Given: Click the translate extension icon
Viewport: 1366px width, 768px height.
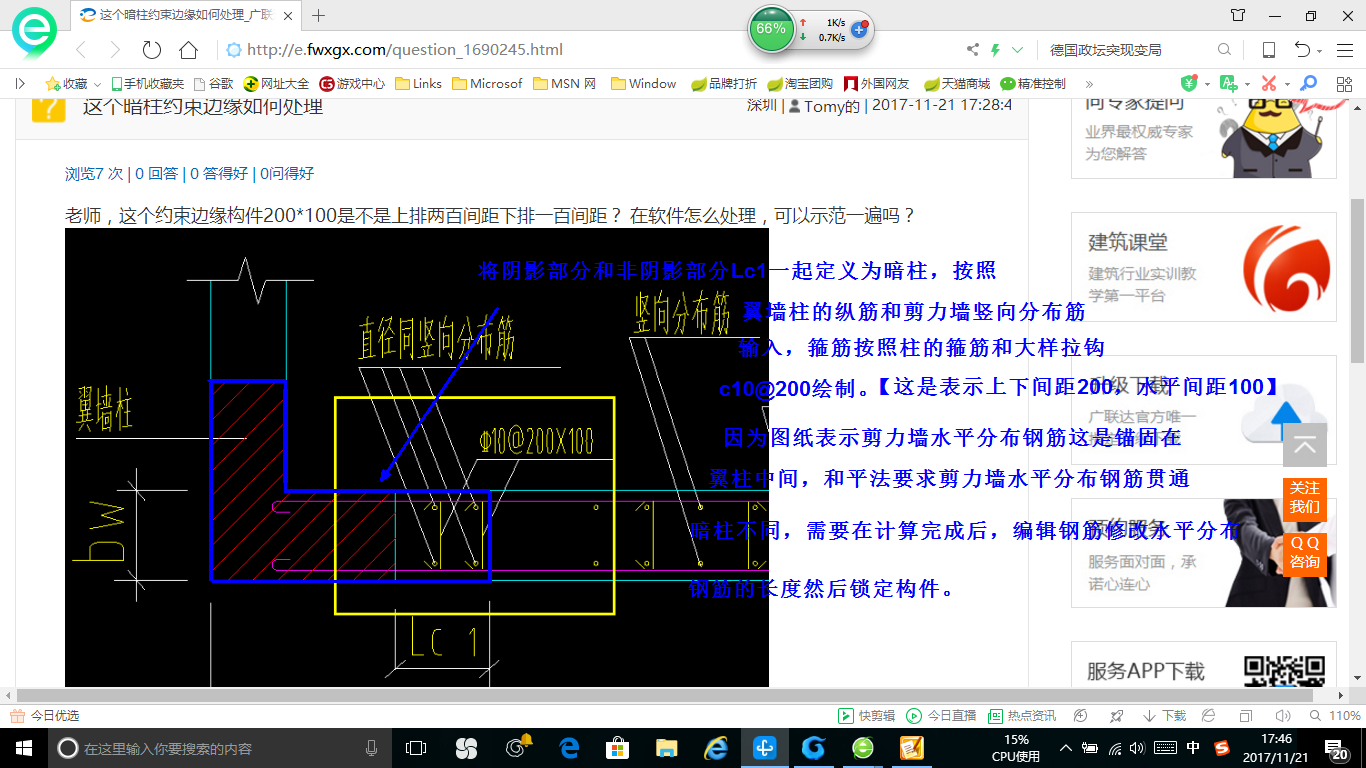Looking at the screenshot, I should click(1229, 84).
